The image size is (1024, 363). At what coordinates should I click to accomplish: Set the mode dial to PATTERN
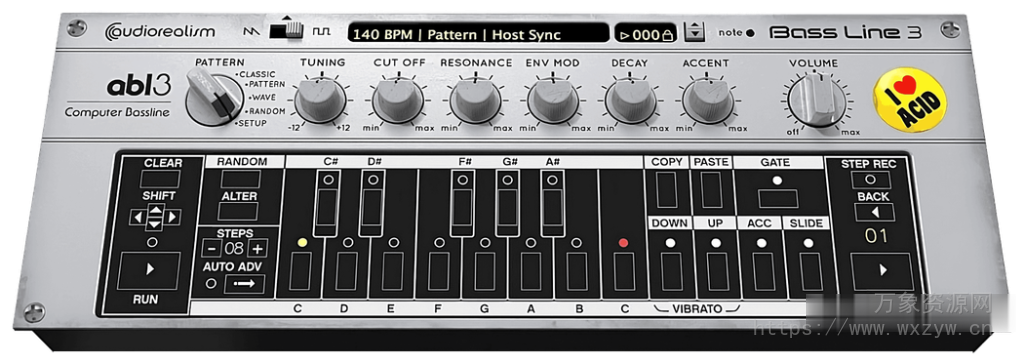[x=266, y=84]
